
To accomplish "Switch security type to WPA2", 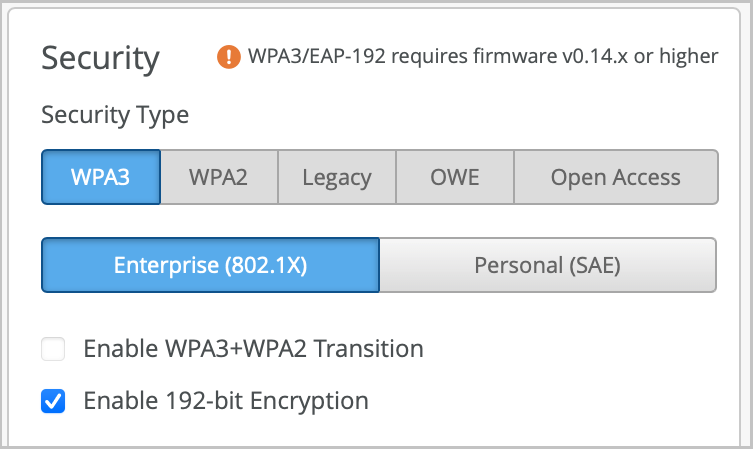I will coord(218,178).
